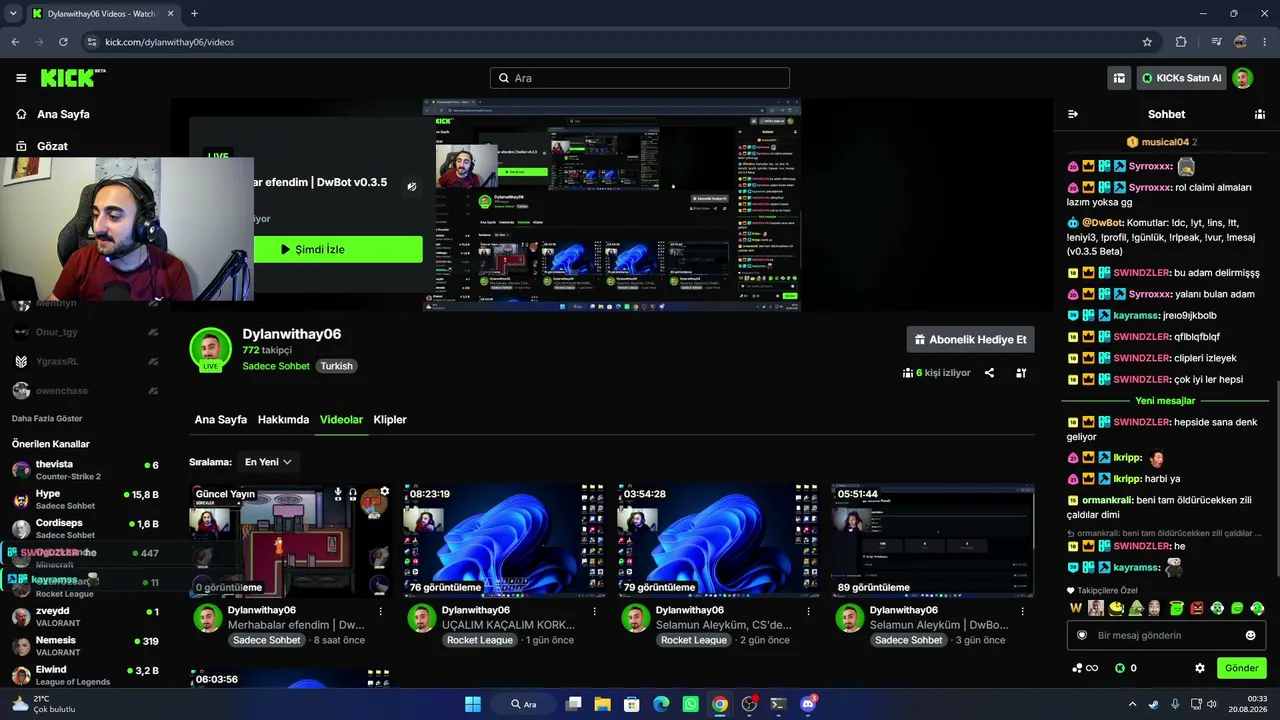Open Chrome extensions puzzle icon
Viewport: 1280px width, 720px height.
pos(1181,42)
